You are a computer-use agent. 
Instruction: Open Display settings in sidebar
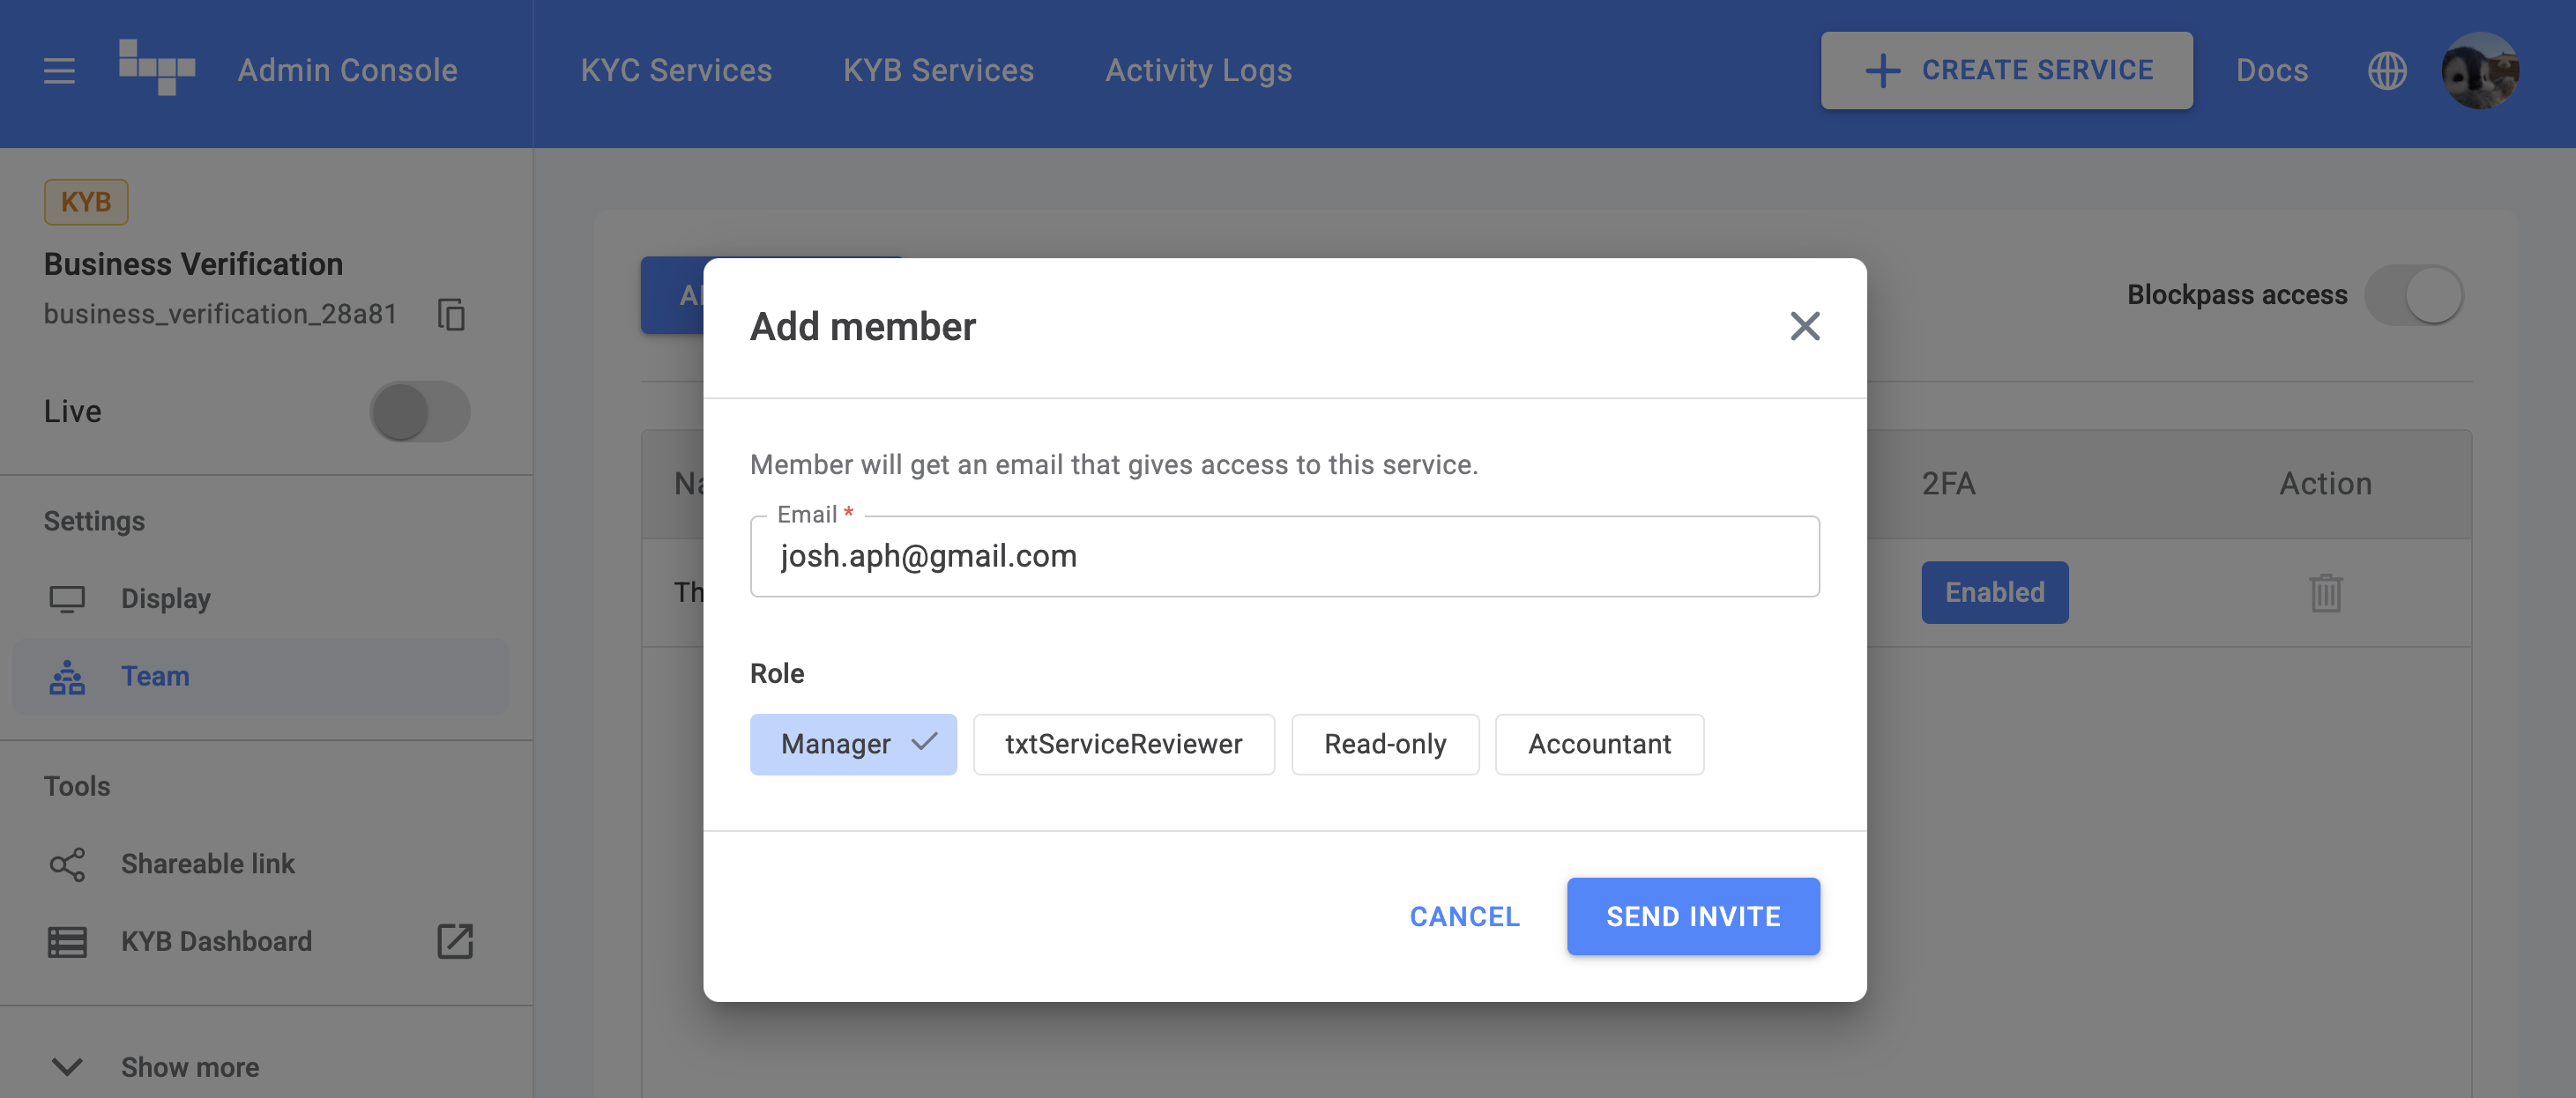coord(260,598)
